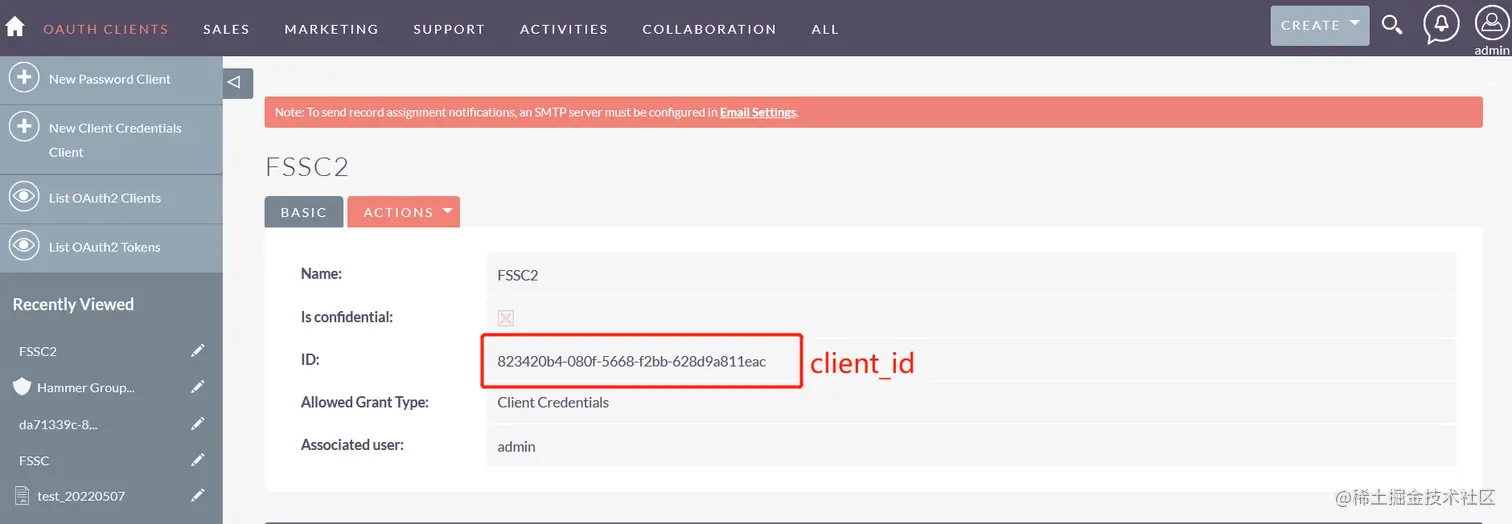Click the SMTP note banner

point(873,112)
